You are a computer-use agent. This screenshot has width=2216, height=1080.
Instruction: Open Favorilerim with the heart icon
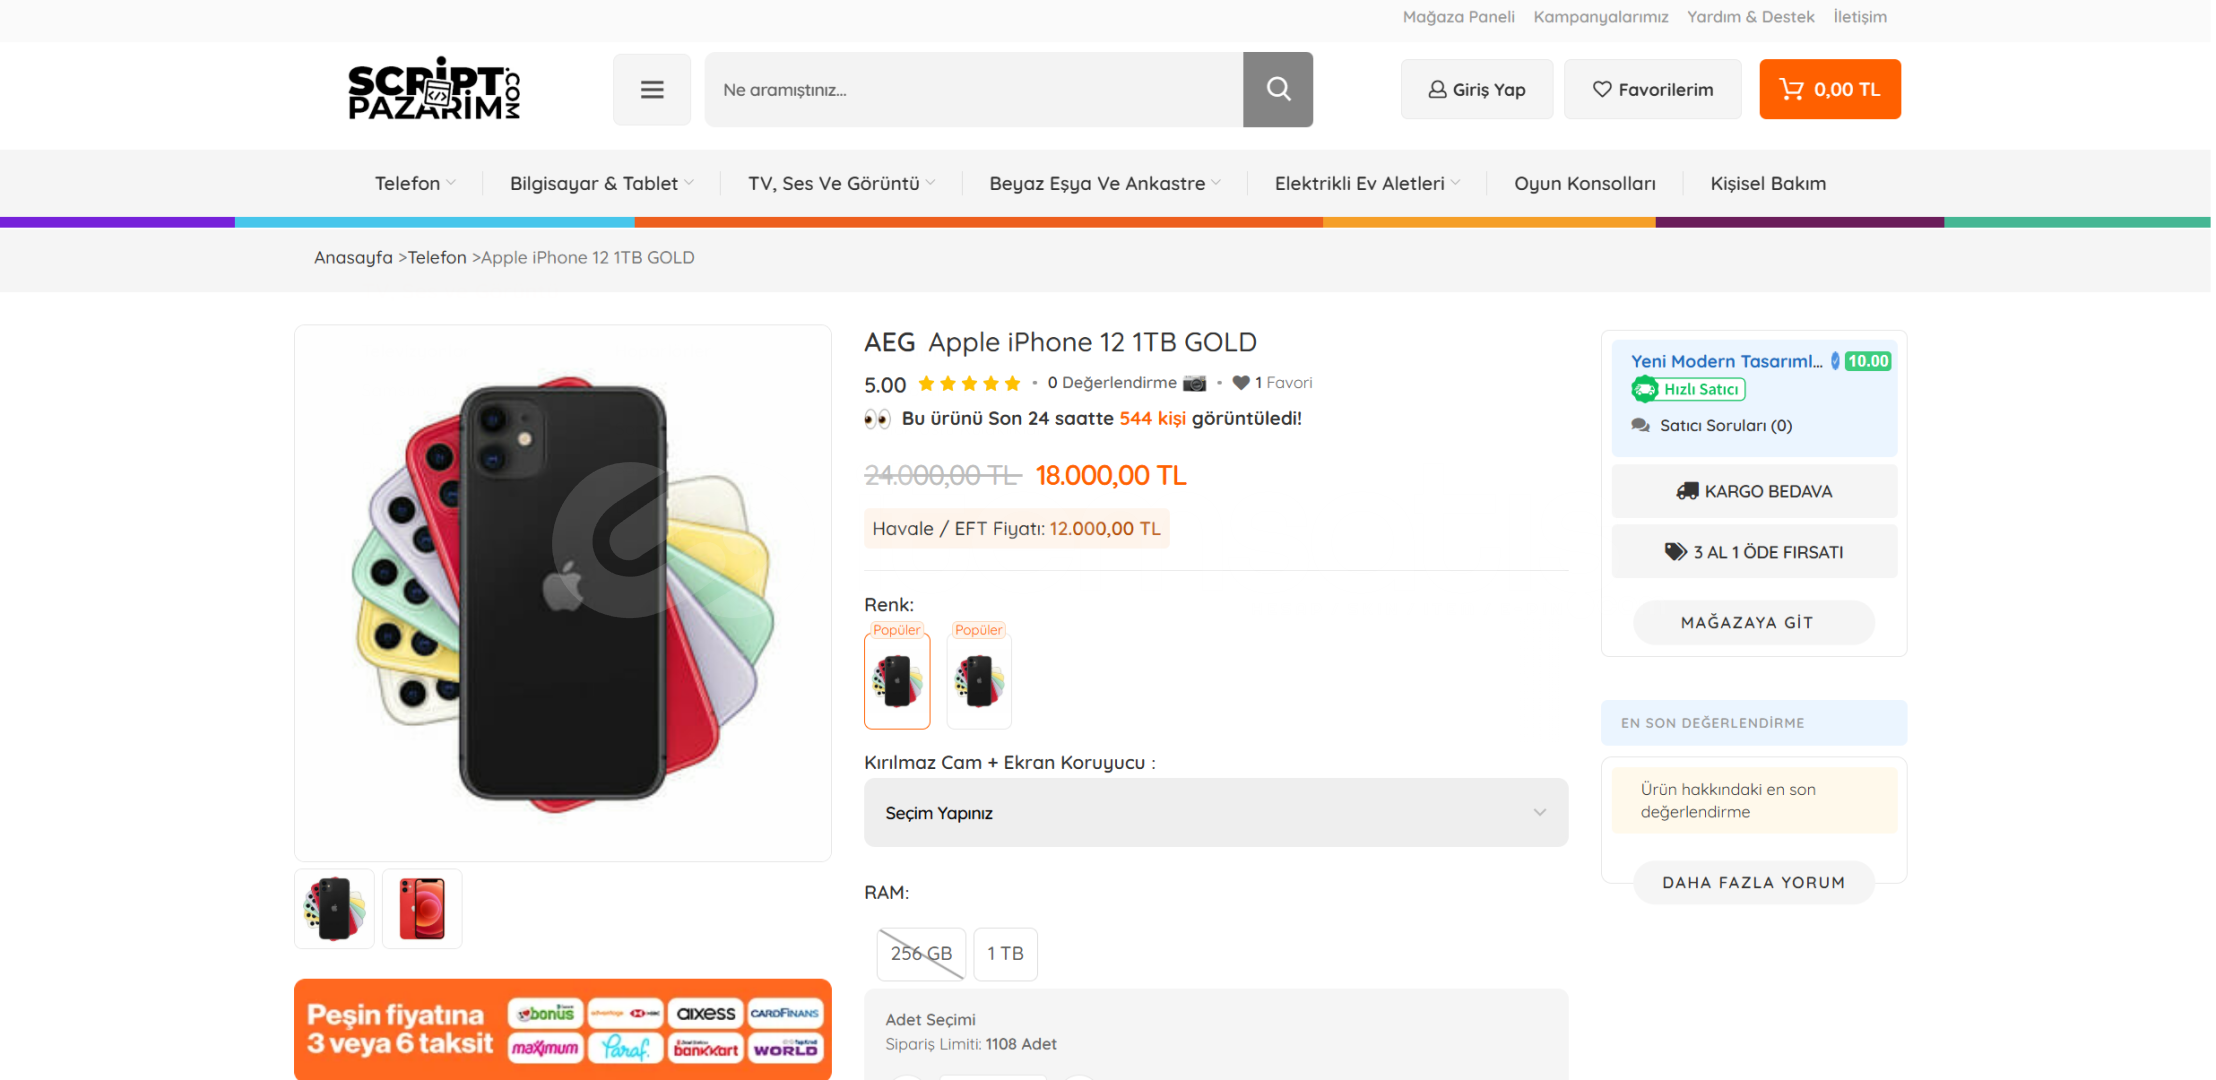[1652, 89]
